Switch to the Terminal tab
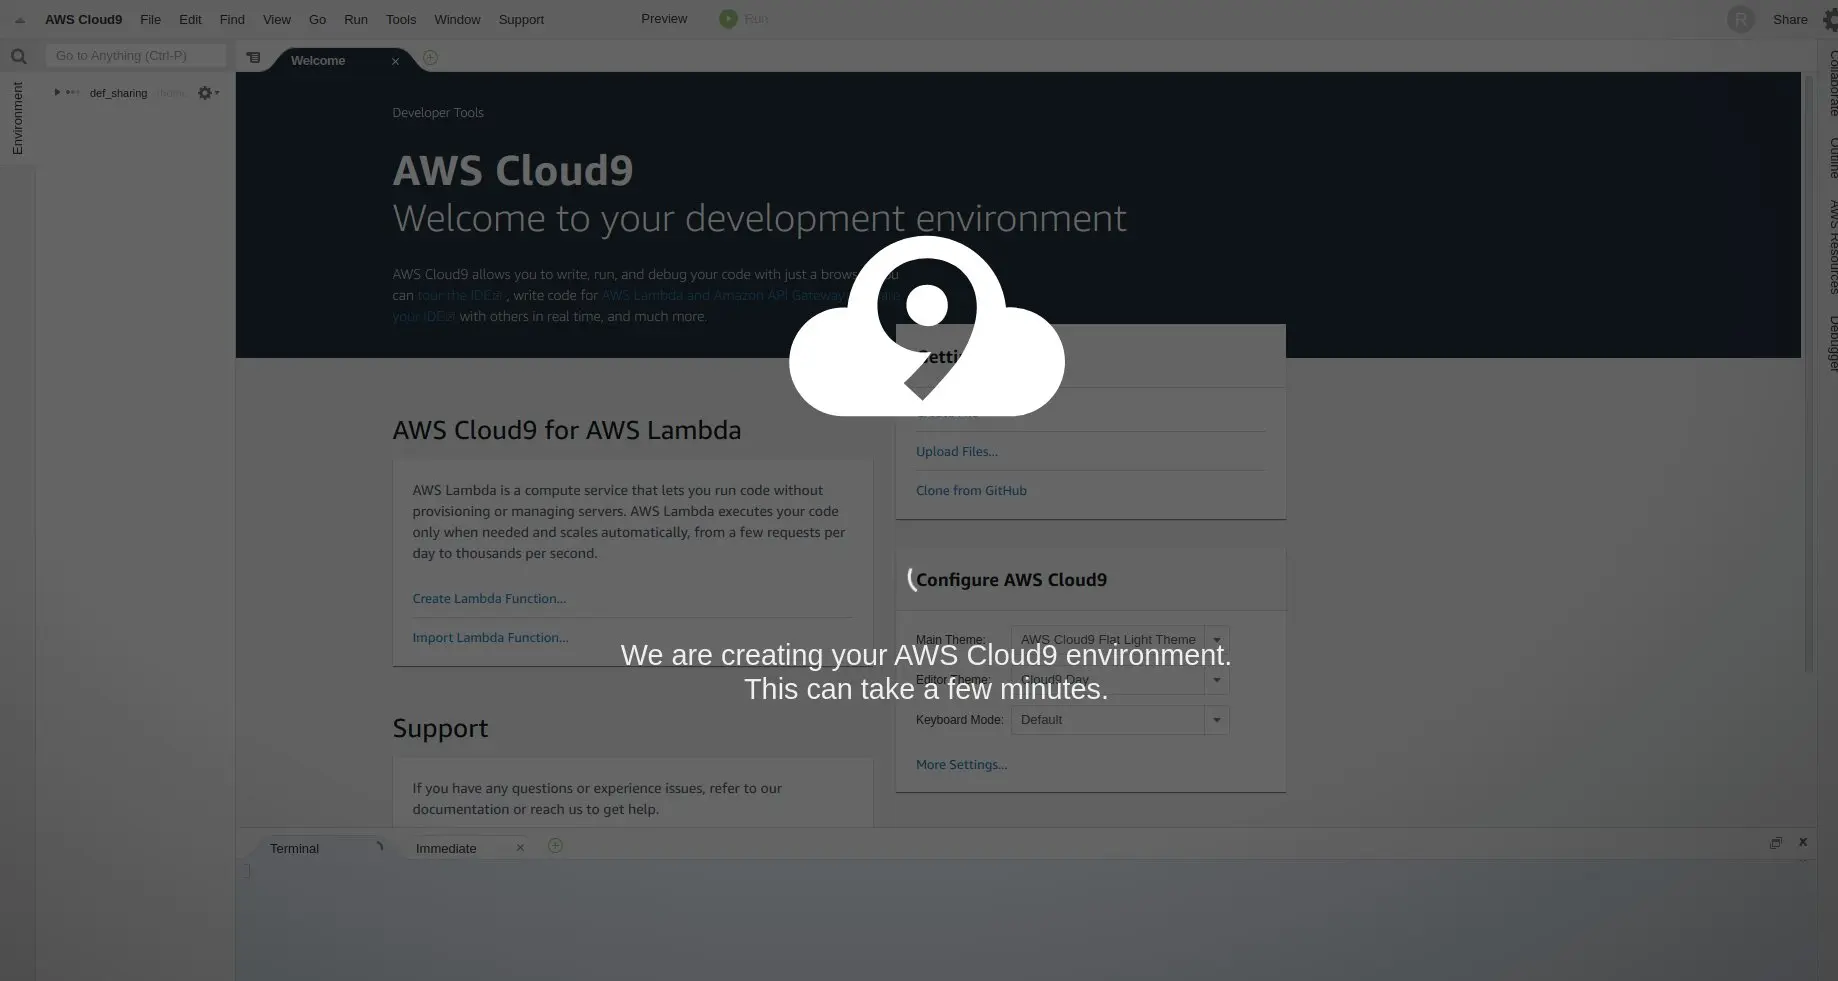The height and width of the screenshot is (981, 1838). click(x=318, y=848)
